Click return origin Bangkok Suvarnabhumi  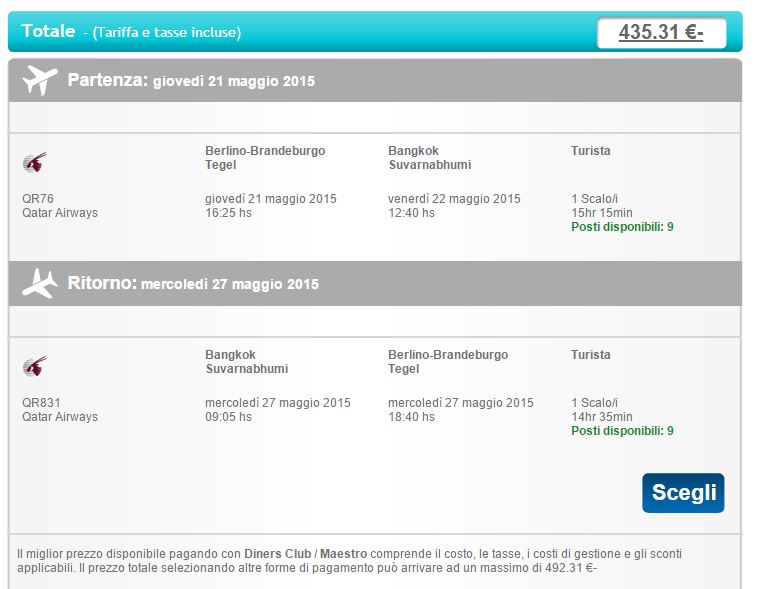coord(247,362)
